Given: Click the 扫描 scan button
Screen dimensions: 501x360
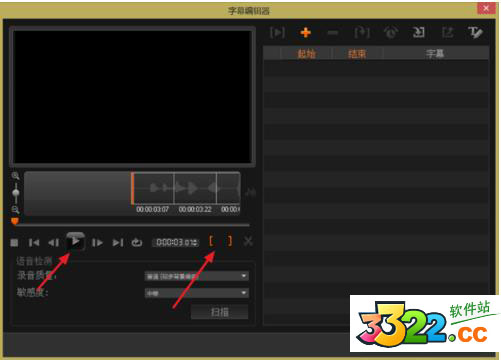Looking at the screenshot, I should coord(219,312).
